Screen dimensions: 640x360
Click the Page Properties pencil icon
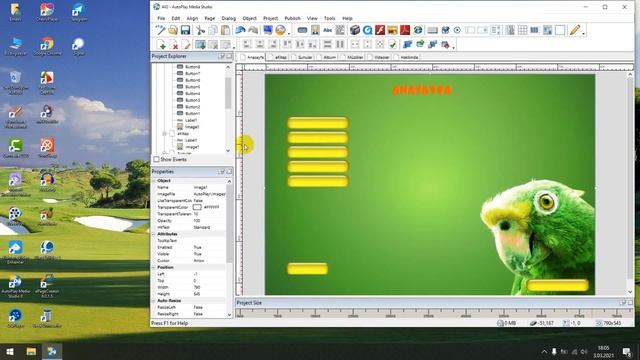coord(186,44)
